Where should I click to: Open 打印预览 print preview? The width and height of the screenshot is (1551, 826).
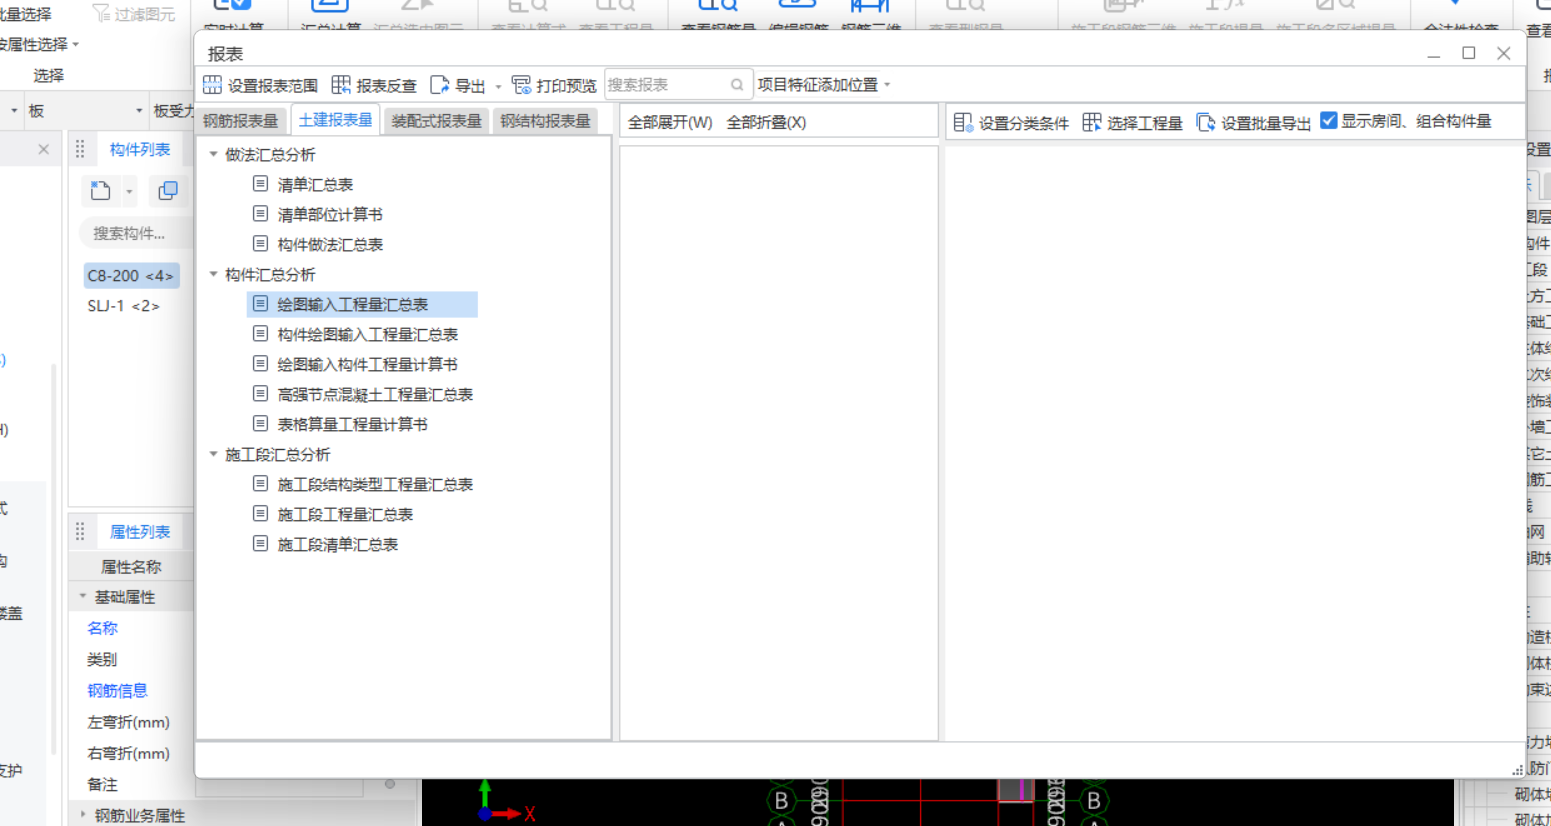click(560, 84)
